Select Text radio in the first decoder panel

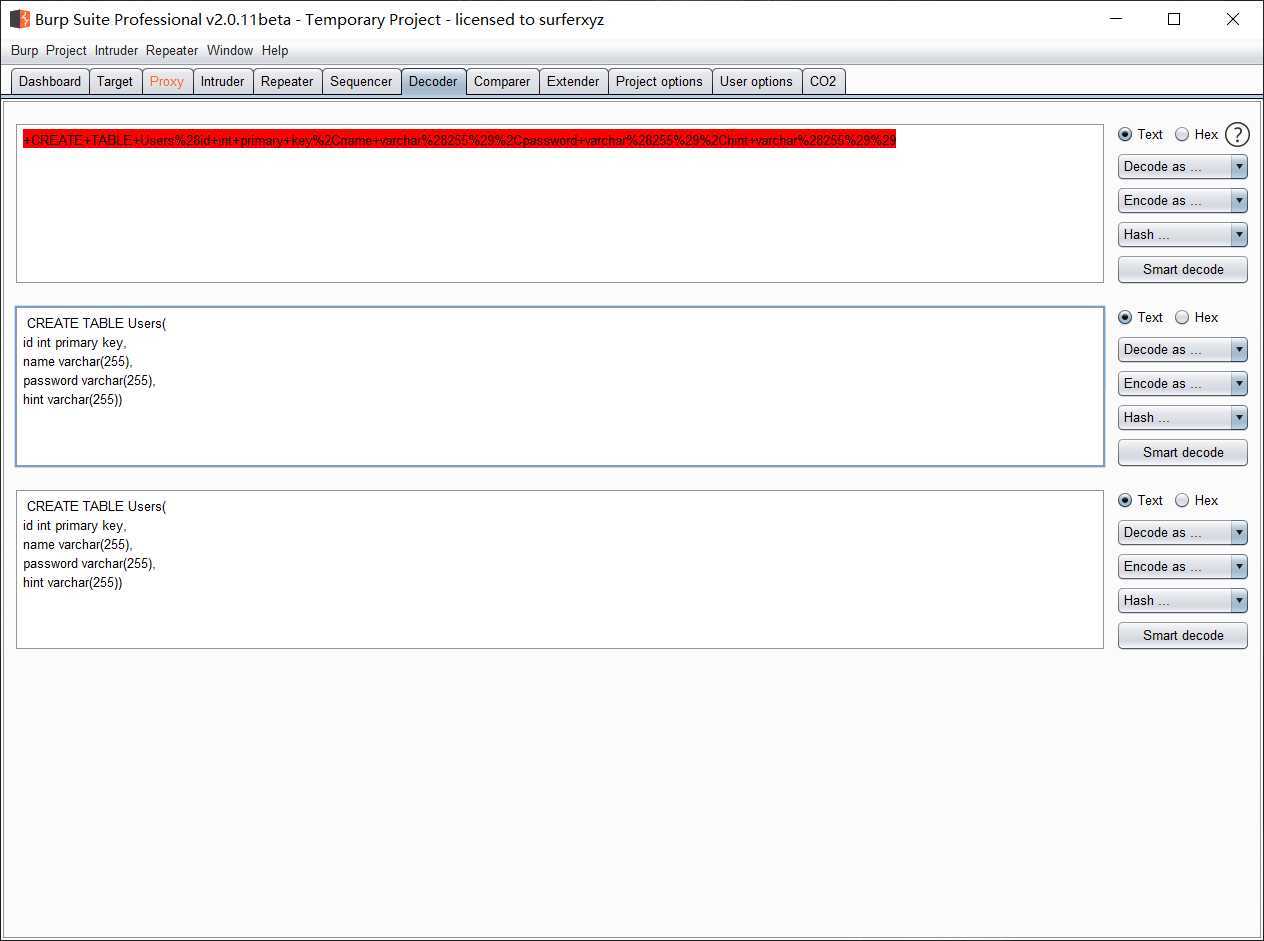pyautogui.click(x=1125, y=134)
